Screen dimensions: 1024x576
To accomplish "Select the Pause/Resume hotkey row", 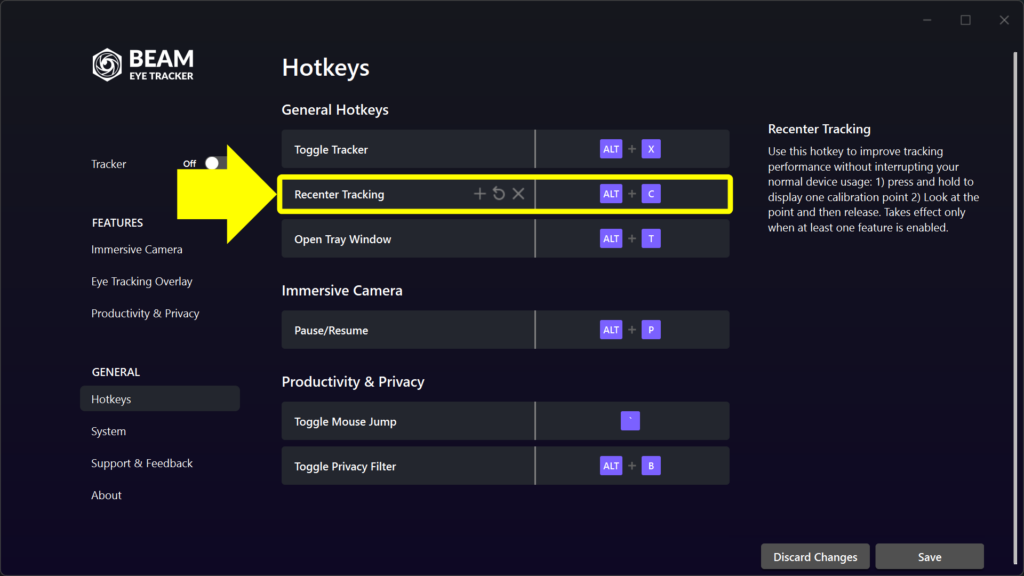I will coord(505,330).
